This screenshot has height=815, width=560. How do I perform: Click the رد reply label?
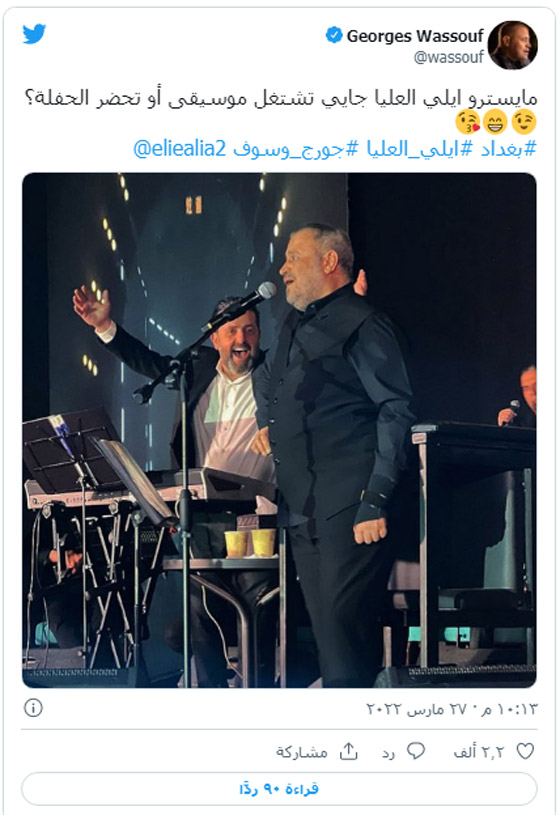388,753
